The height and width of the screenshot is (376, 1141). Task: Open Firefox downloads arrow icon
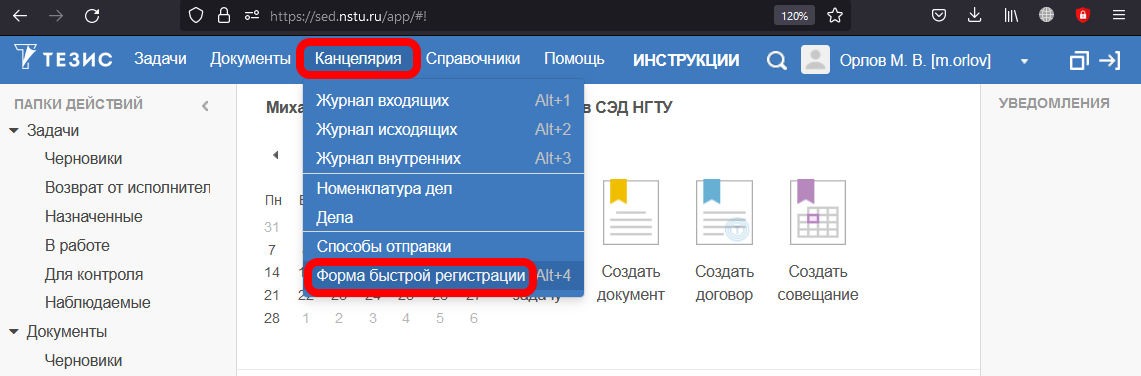point(974,15)
